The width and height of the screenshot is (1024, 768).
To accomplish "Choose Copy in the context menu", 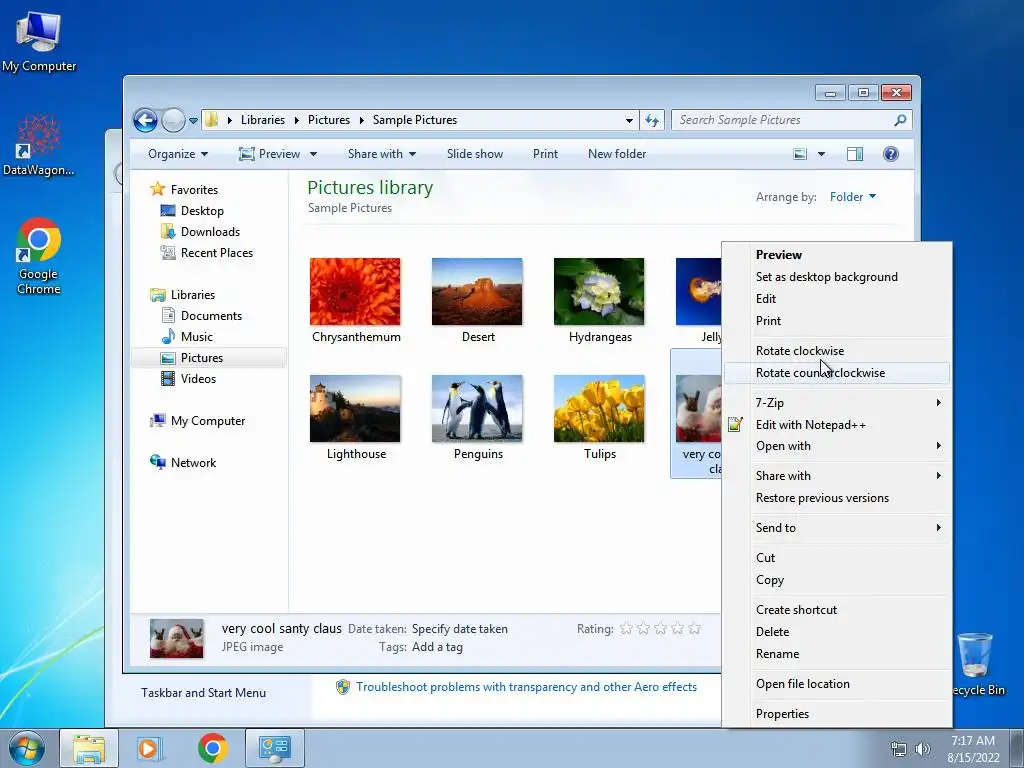I will (x=837, y=580).
